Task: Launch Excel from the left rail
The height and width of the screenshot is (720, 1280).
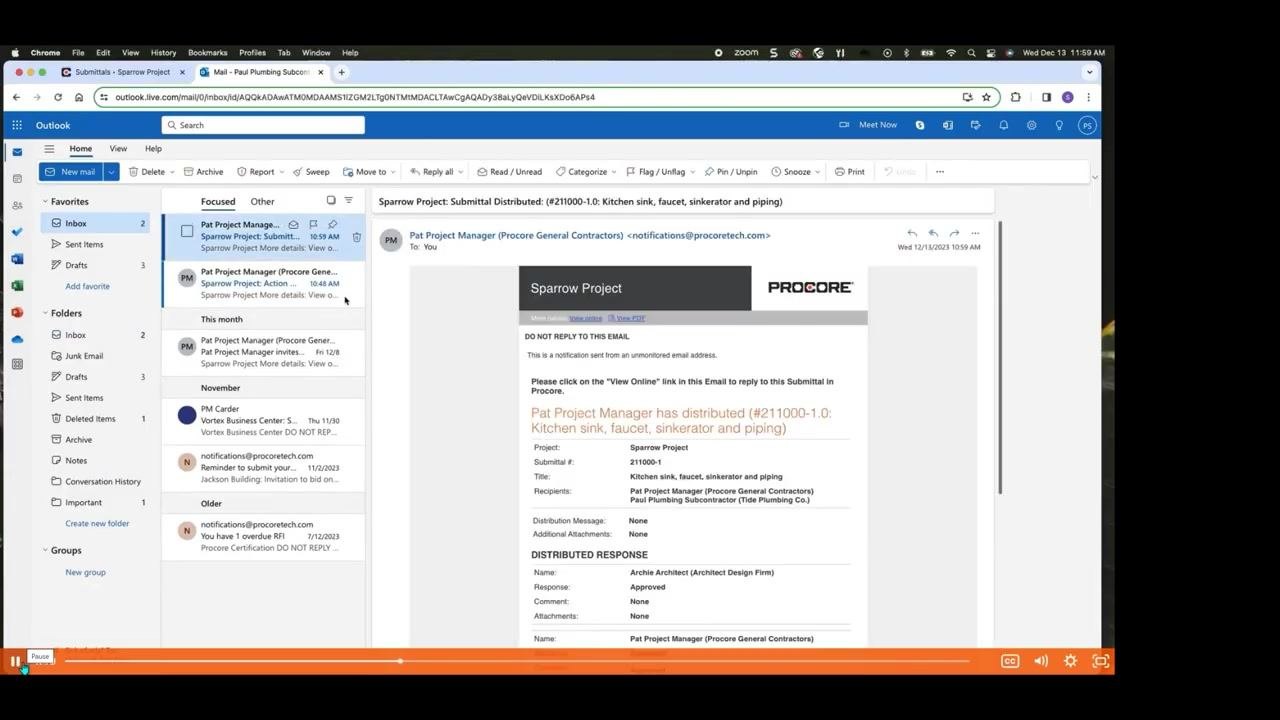Action: (17, 286)
